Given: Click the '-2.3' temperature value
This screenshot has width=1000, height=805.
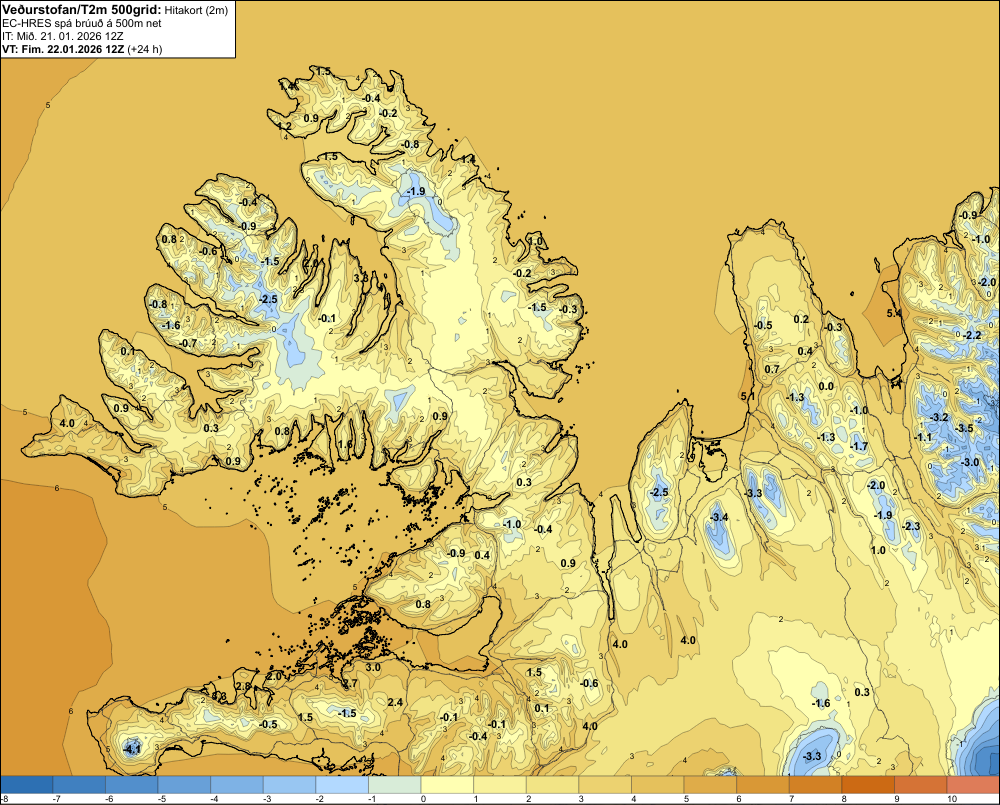Looking at the screenshot, I should coord(911,526).
